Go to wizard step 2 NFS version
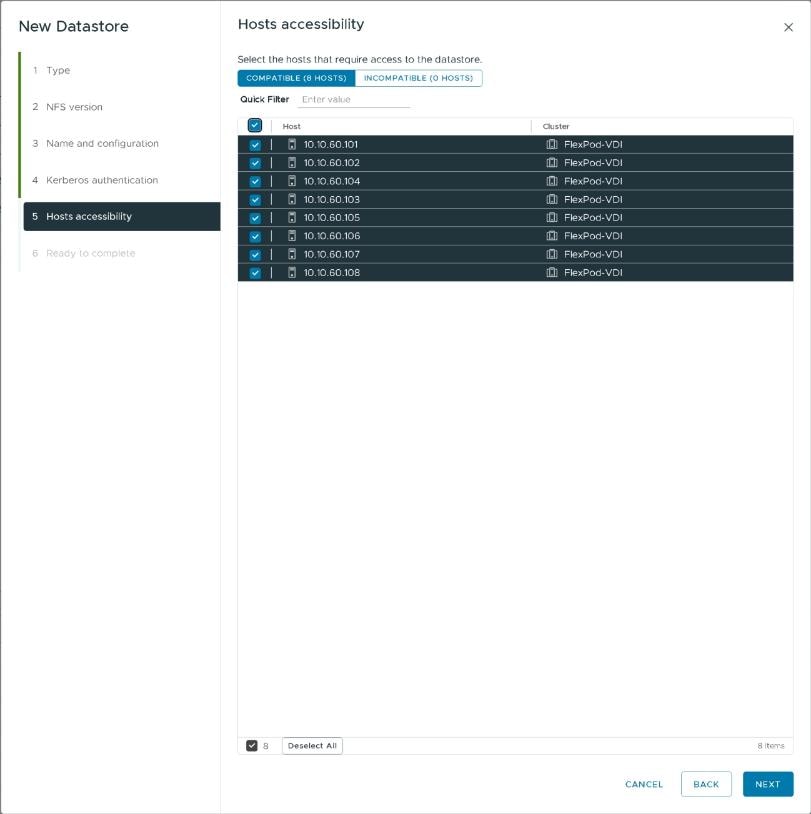This screenshot has height=814, width=811. (67, 107)
